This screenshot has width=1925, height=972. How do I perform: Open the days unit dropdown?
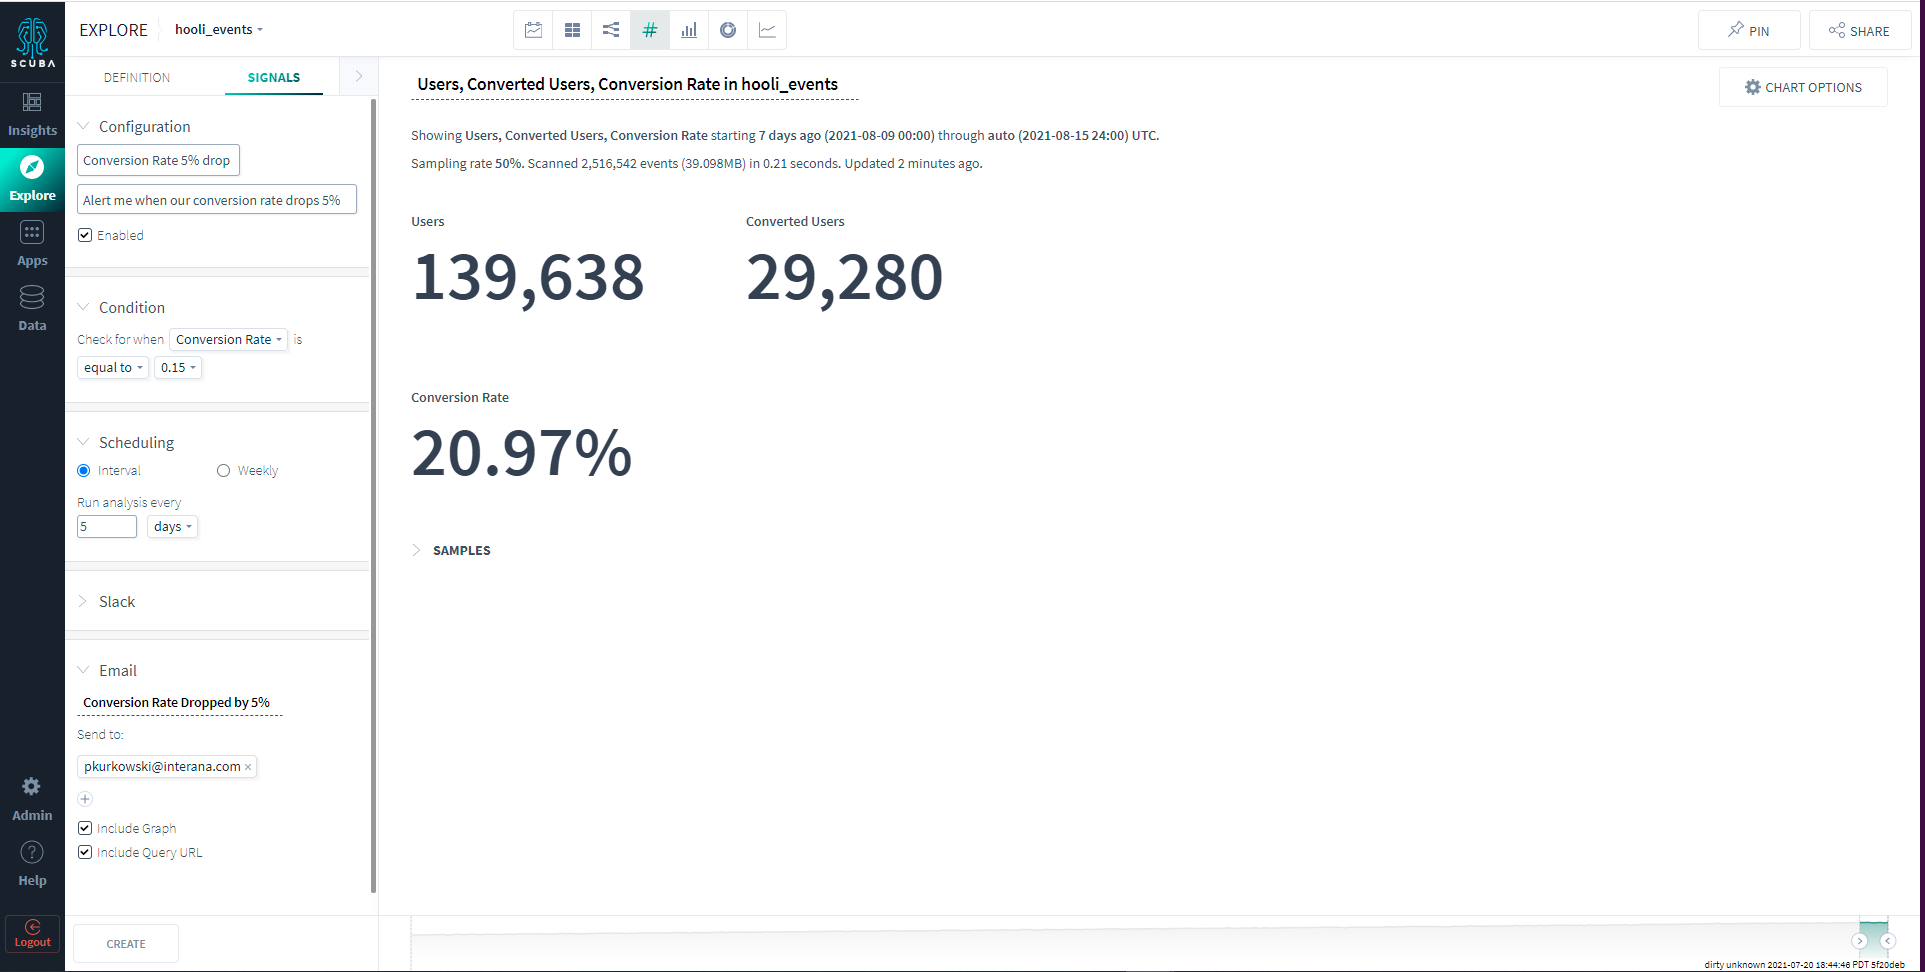(172, 527)
